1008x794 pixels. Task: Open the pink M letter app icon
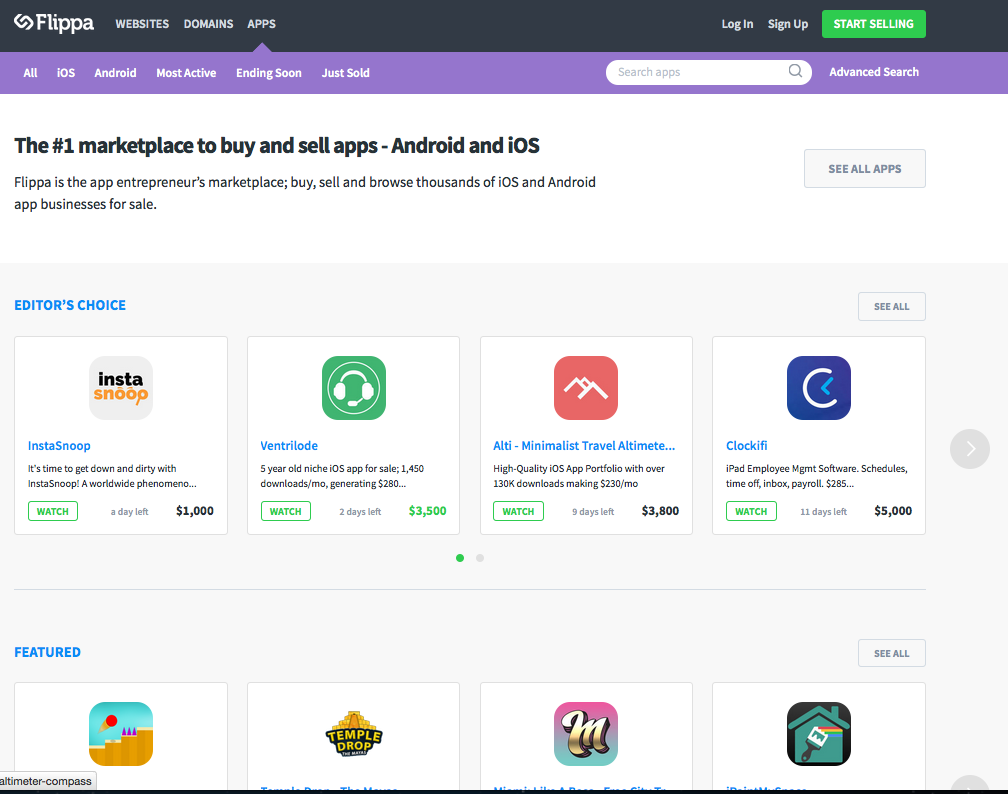(x=586, y=734)
